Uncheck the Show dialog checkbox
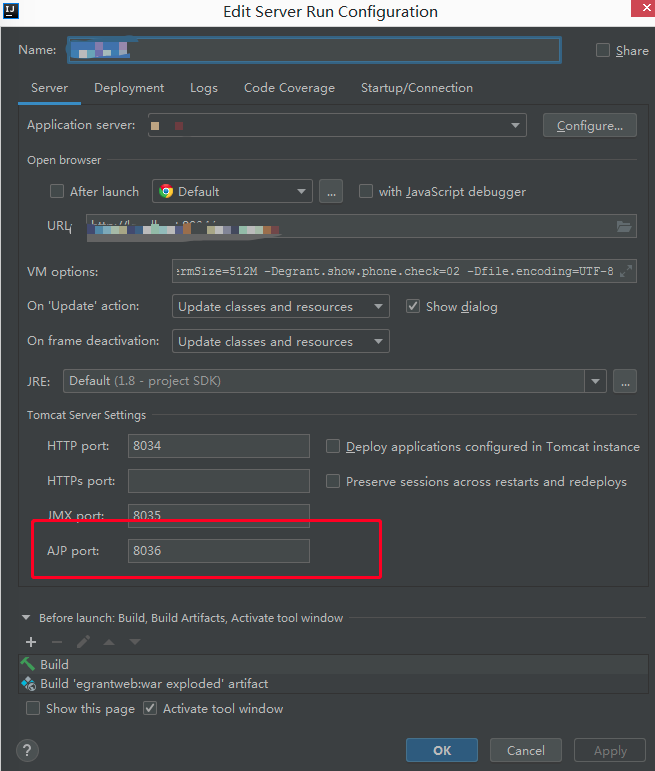 (413, 307)
